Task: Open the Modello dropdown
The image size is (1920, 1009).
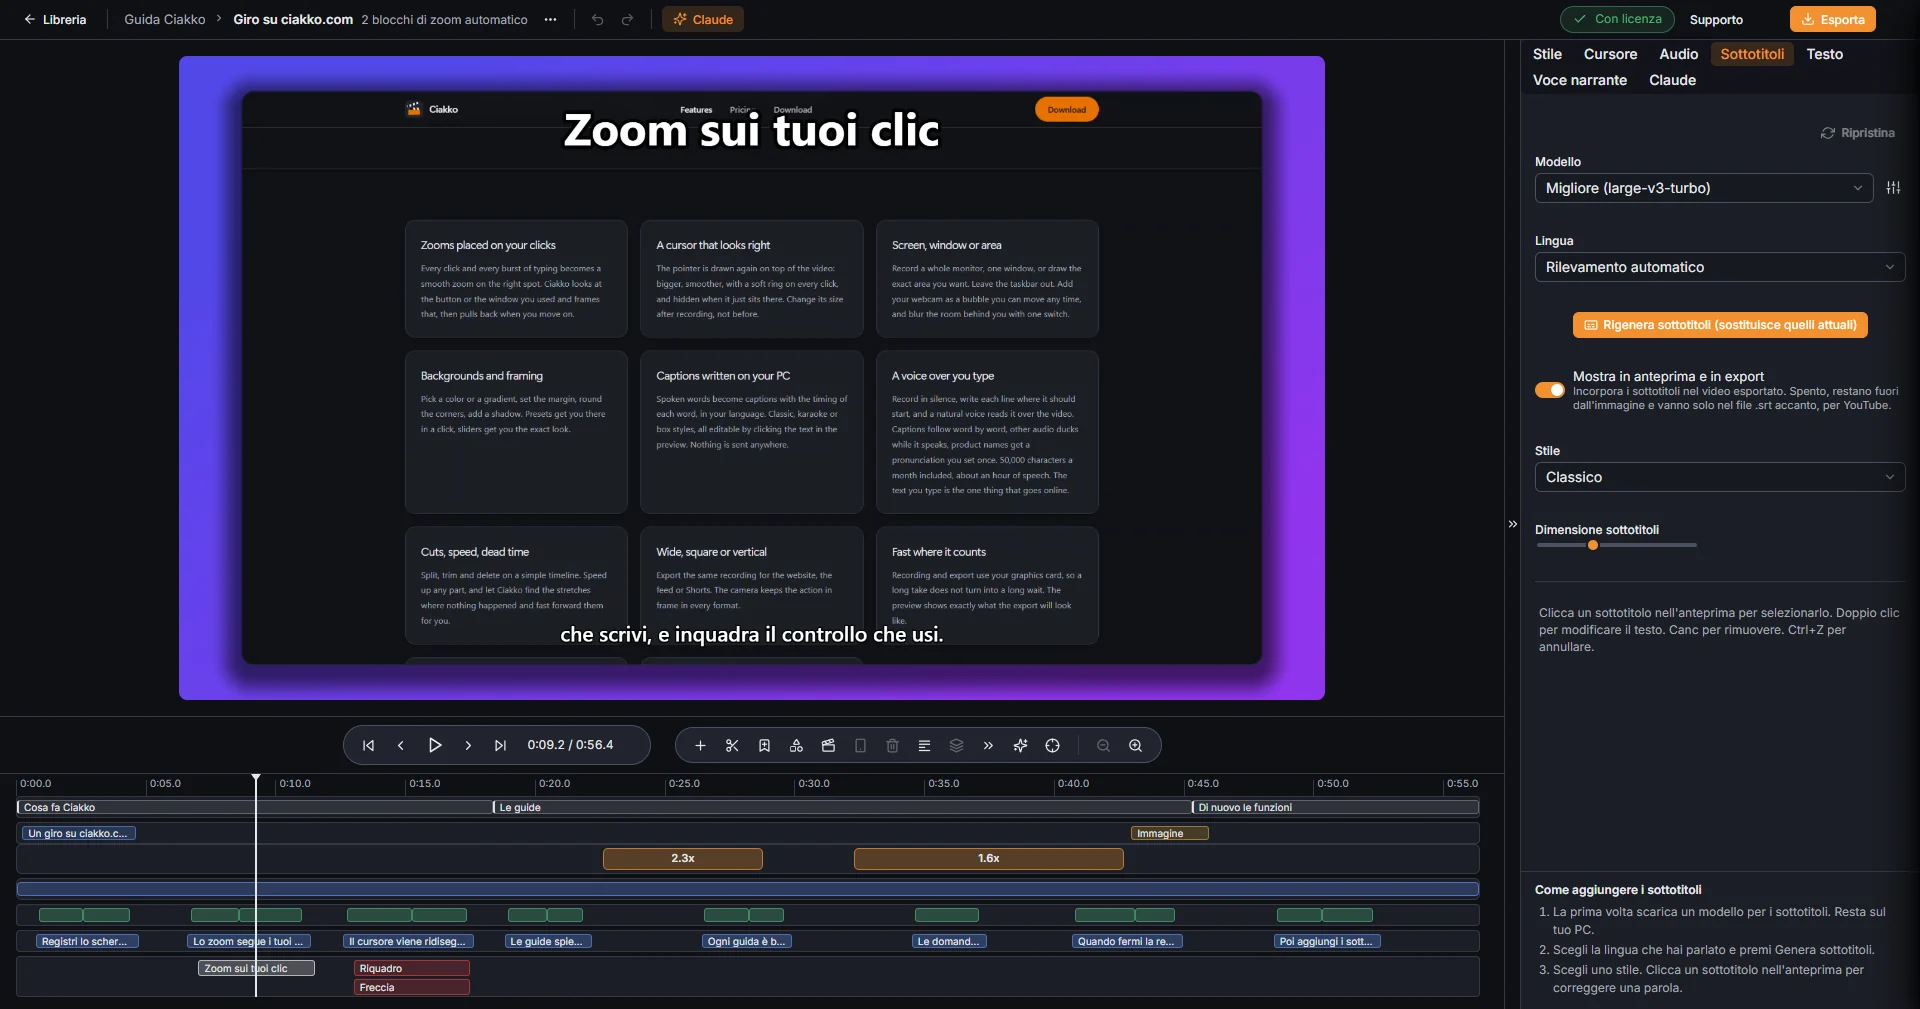Action: (1704, 188)
